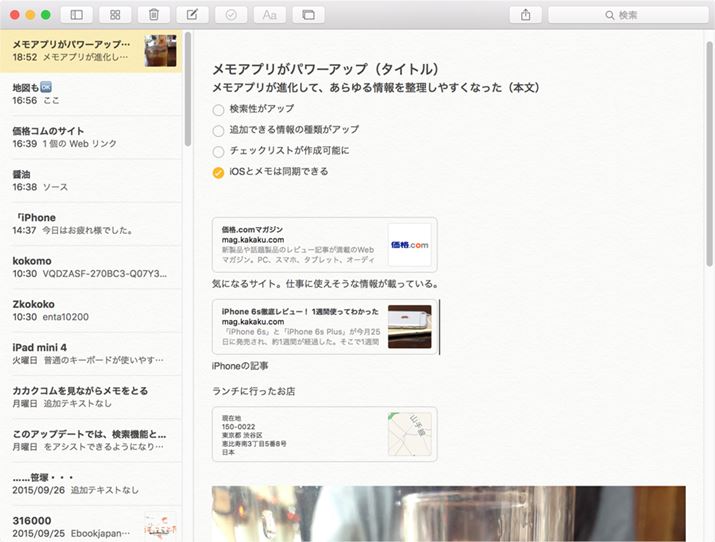Click the checklist checkmark toolbar icon
This screenshot has height=542, width=715.
[231, 15]
